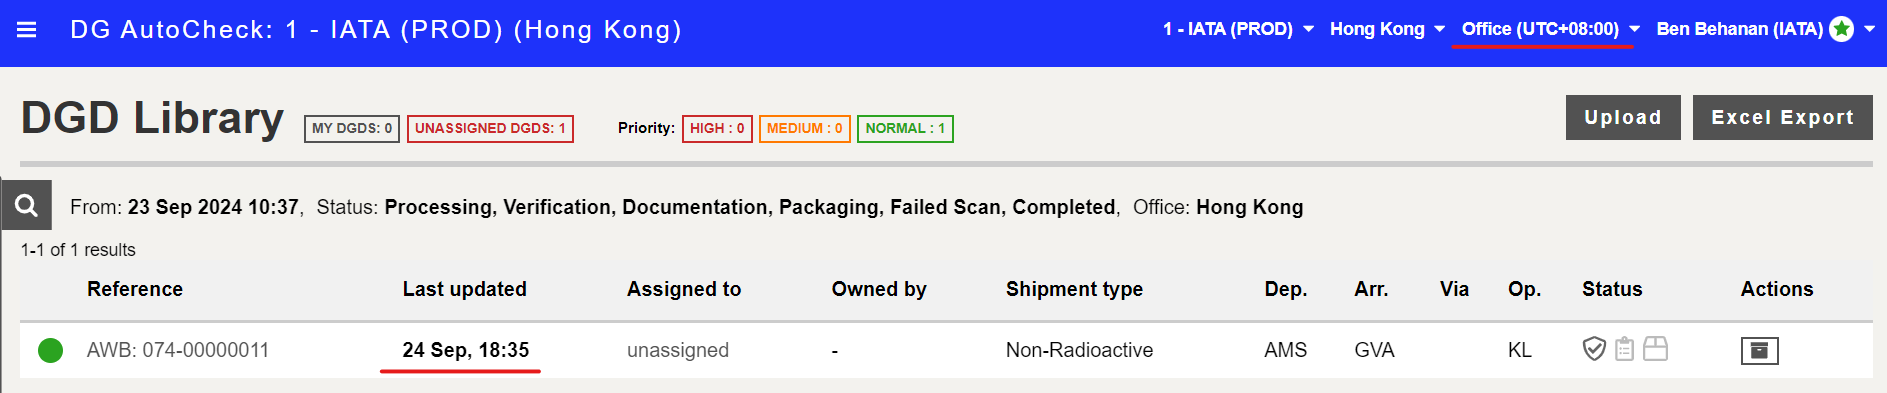Open the AWB: 074-00000011 reference
The height and width of the screenshot is (393, 1887).
tap(178, 350)
